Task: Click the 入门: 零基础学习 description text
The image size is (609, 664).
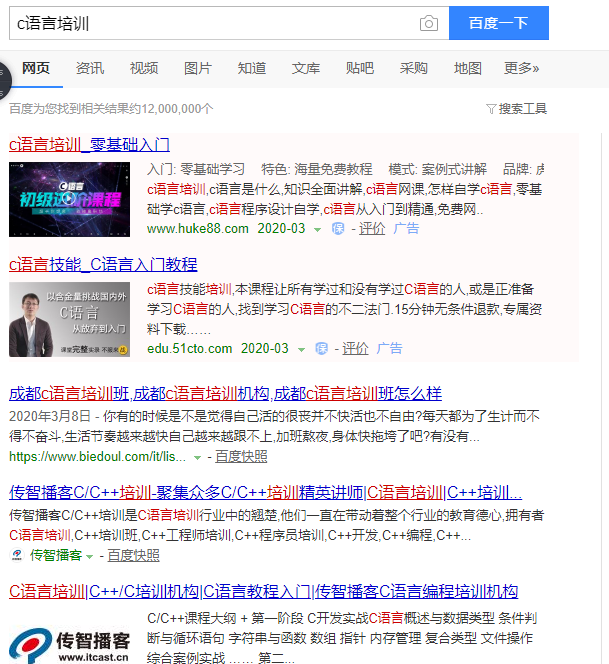Action: tap(196, 169)
